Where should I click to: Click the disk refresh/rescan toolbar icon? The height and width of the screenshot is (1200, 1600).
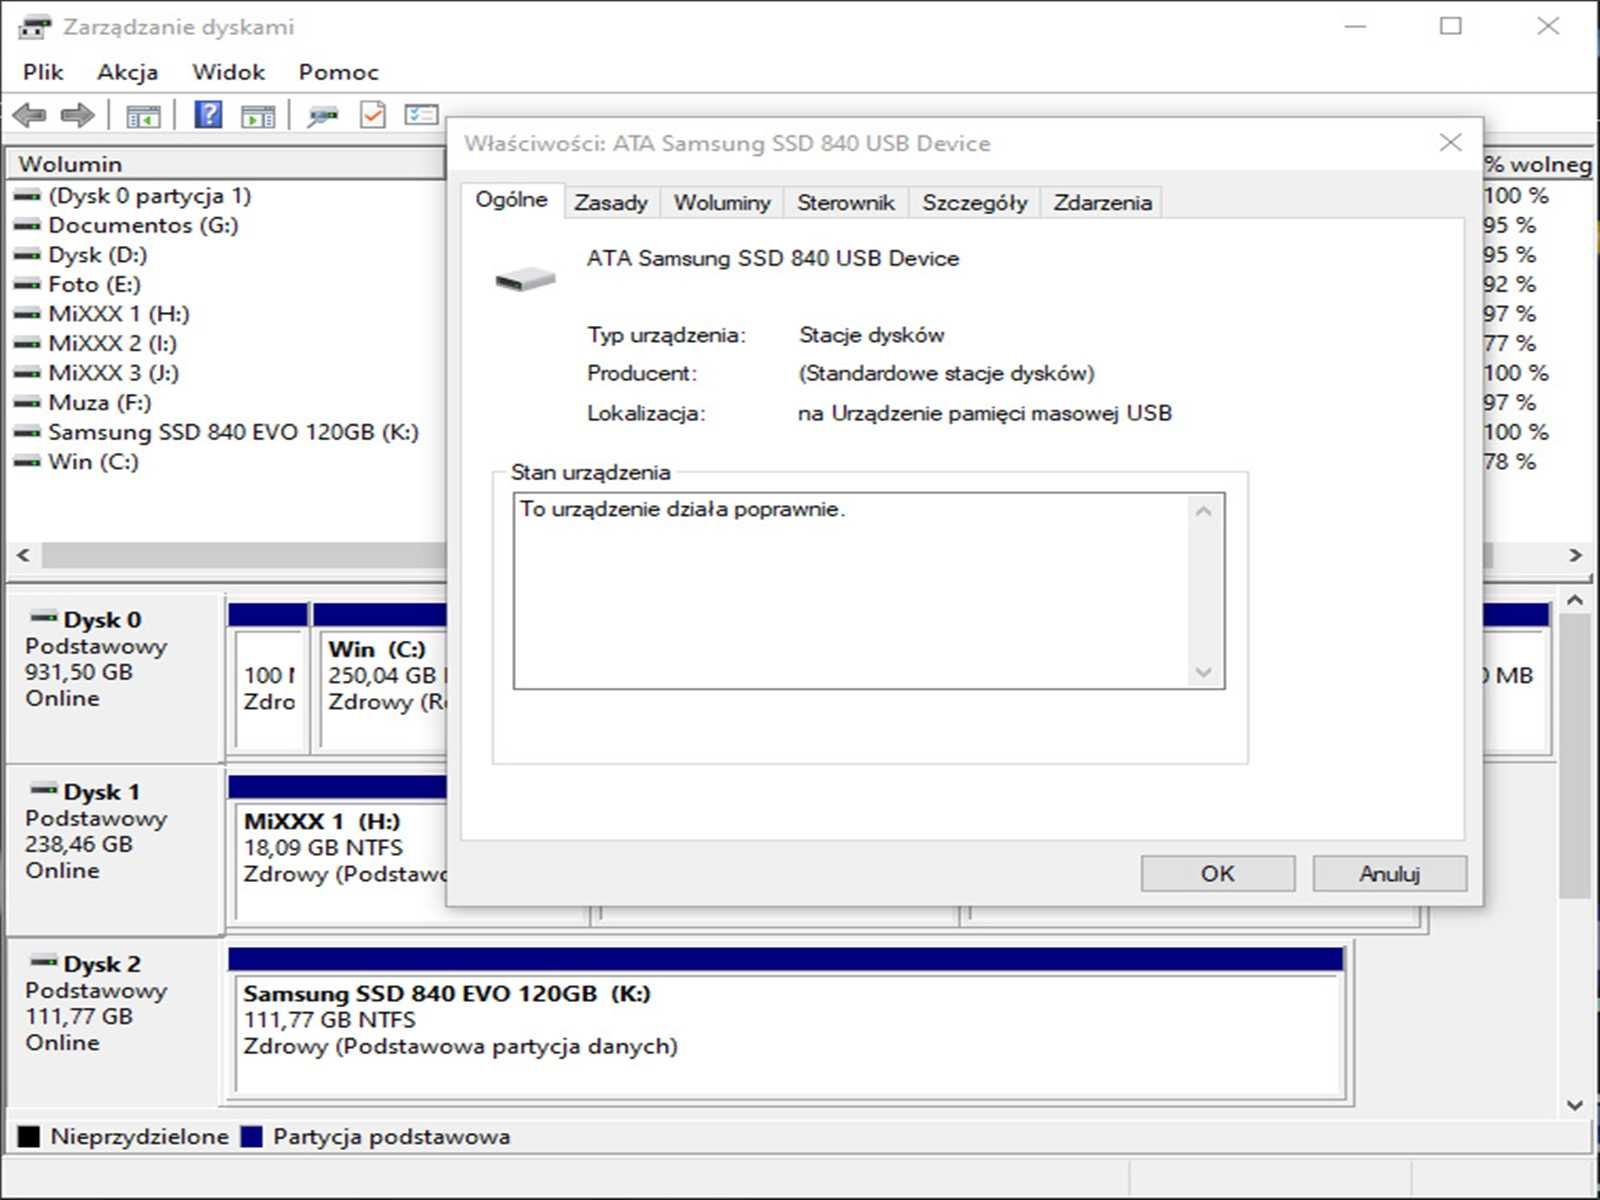point(322,116)
